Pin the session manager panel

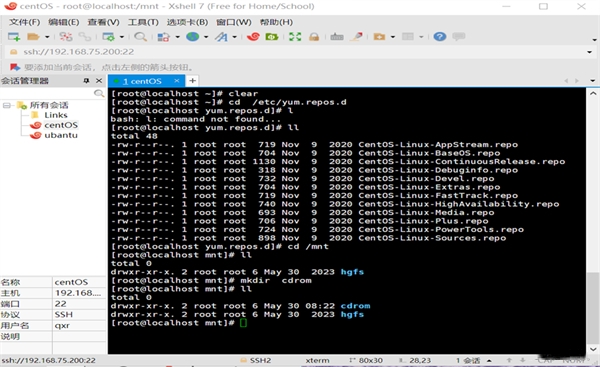[86, 81]
